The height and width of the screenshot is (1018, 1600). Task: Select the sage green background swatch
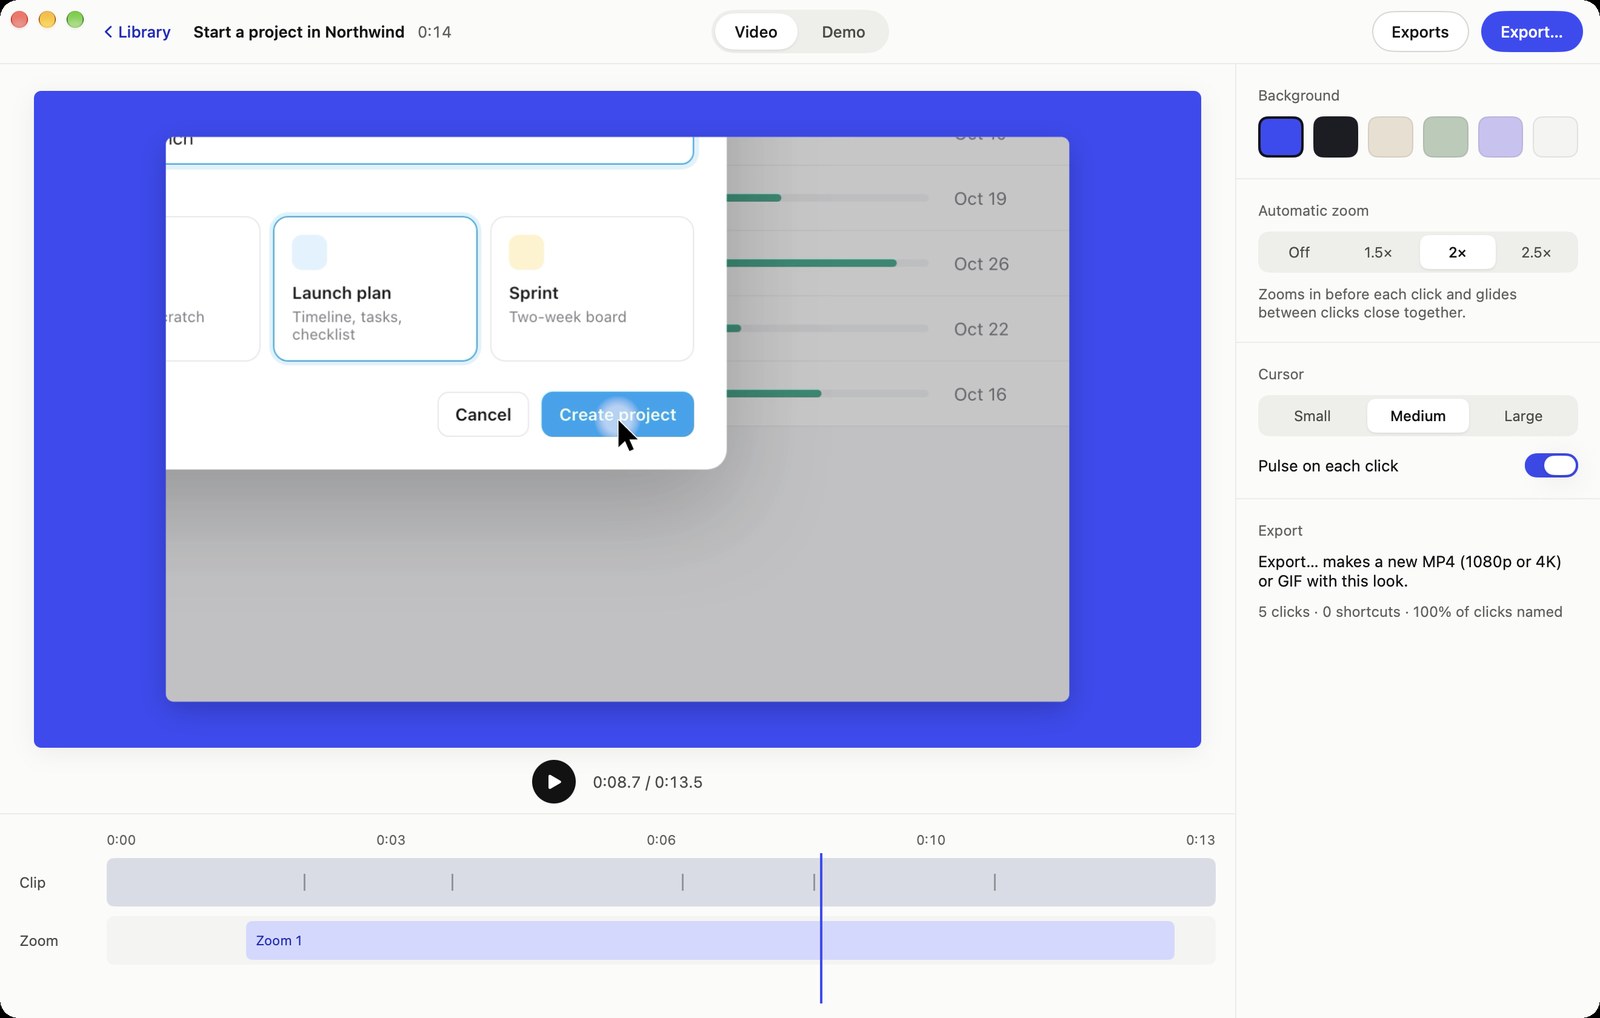(x=1445, y=137)
